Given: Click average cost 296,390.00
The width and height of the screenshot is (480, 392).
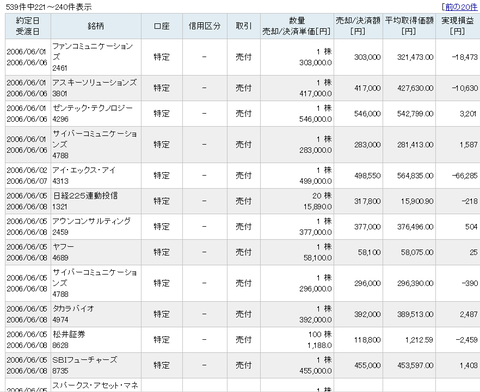Looking at the screenshot, I should (x=415, y=283).
